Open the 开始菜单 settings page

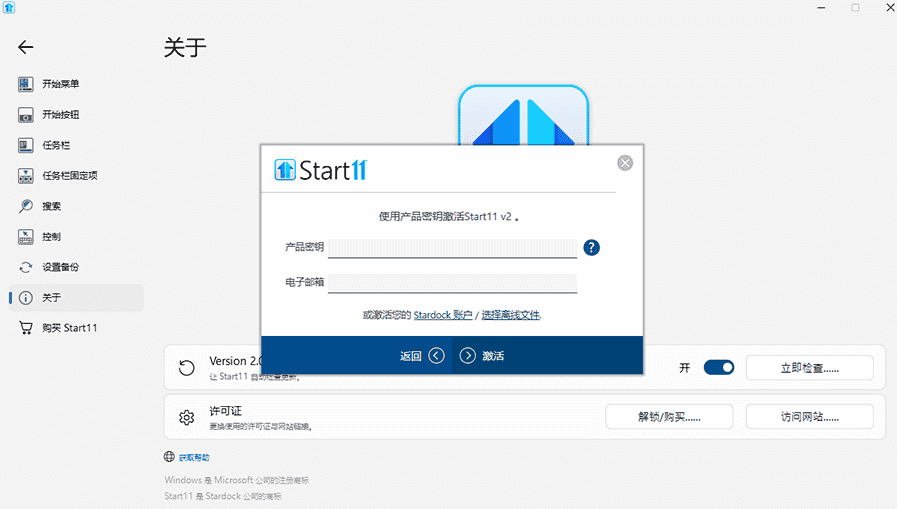[x=77, y=84]
